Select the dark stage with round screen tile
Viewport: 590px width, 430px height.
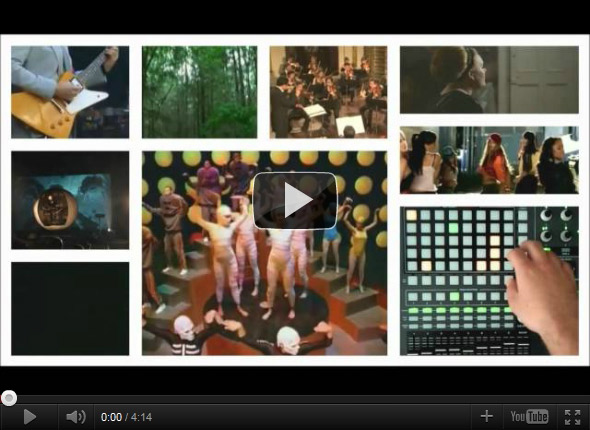pyautogui.click(x=70, y=200)
